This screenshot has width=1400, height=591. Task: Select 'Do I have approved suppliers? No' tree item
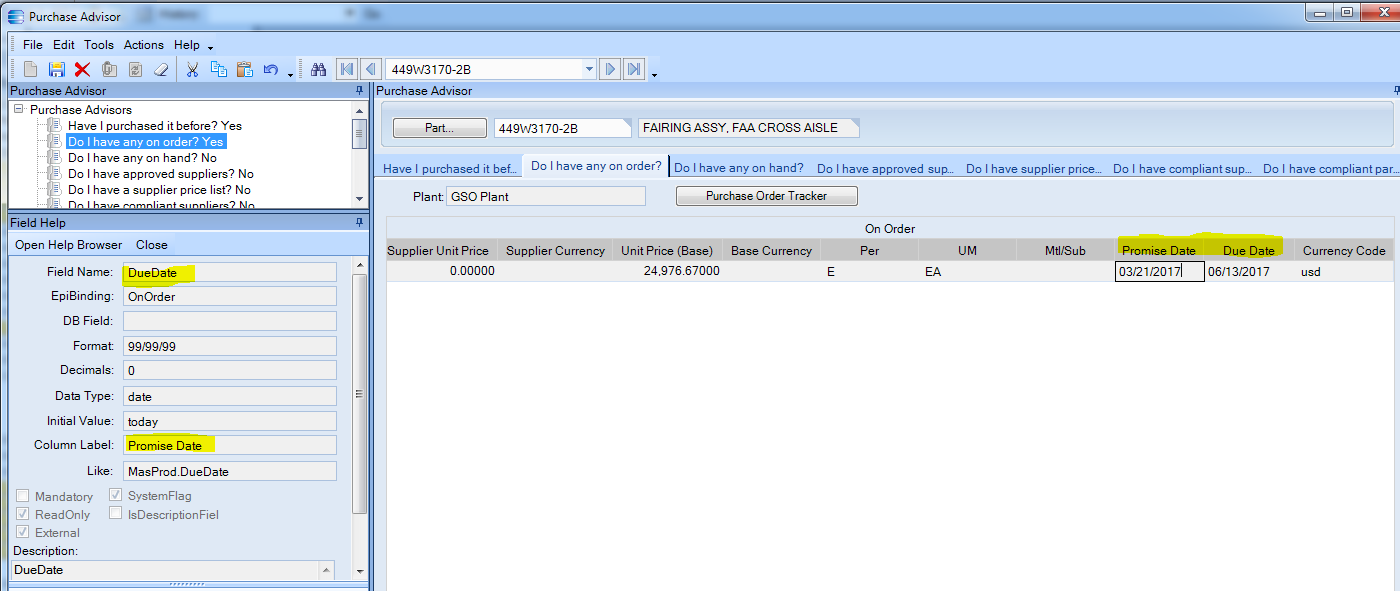[161, 174]
